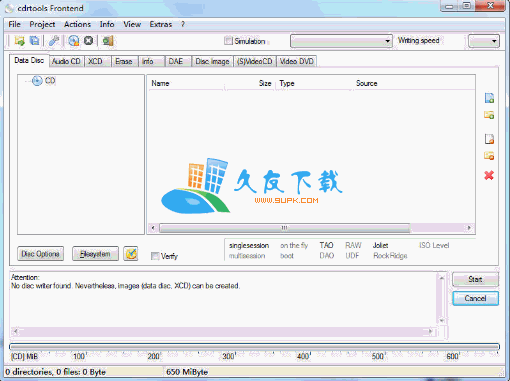Sort file list by Type column

314,83
